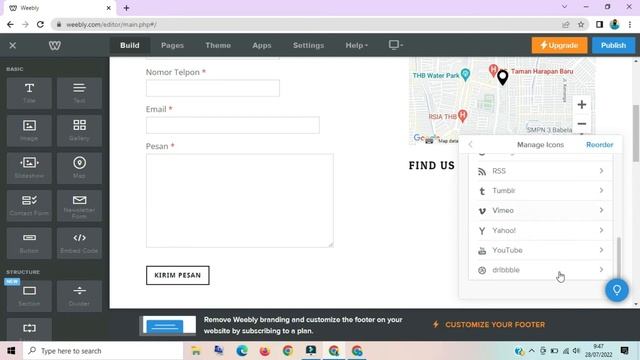Open Chrome profile avatar
Viewport: 640px width, 360px height.
click(x=614, y=24)
